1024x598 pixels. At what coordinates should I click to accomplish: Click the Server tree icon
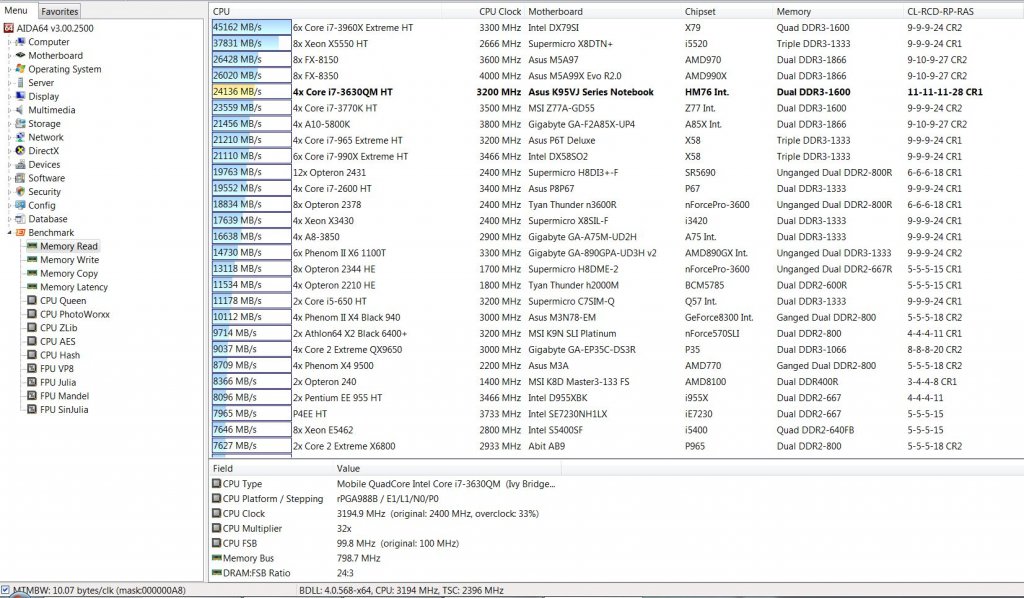[x=20, y=83]
